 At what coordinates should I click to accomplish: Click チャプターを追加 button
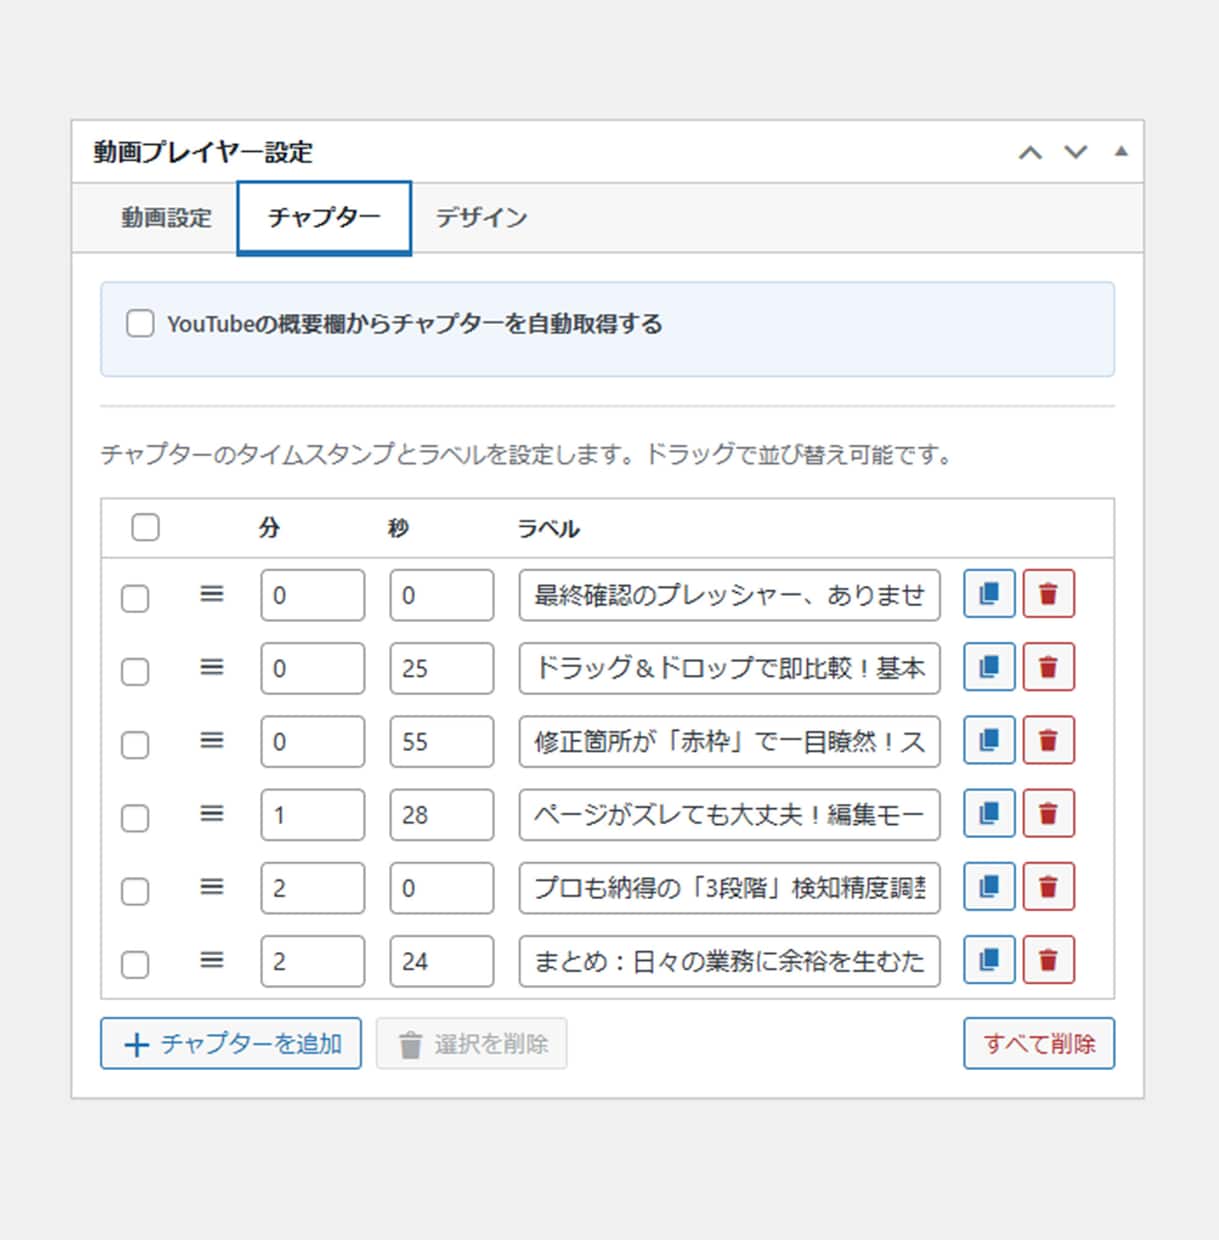[231, 1043]
